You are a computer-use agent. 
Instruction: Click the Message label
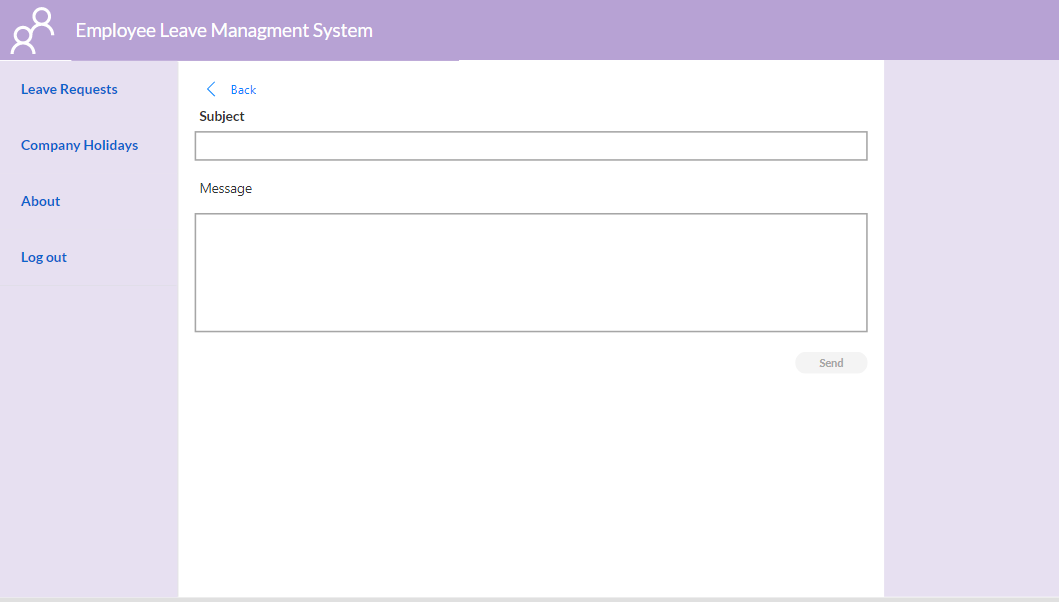[226, 189]
